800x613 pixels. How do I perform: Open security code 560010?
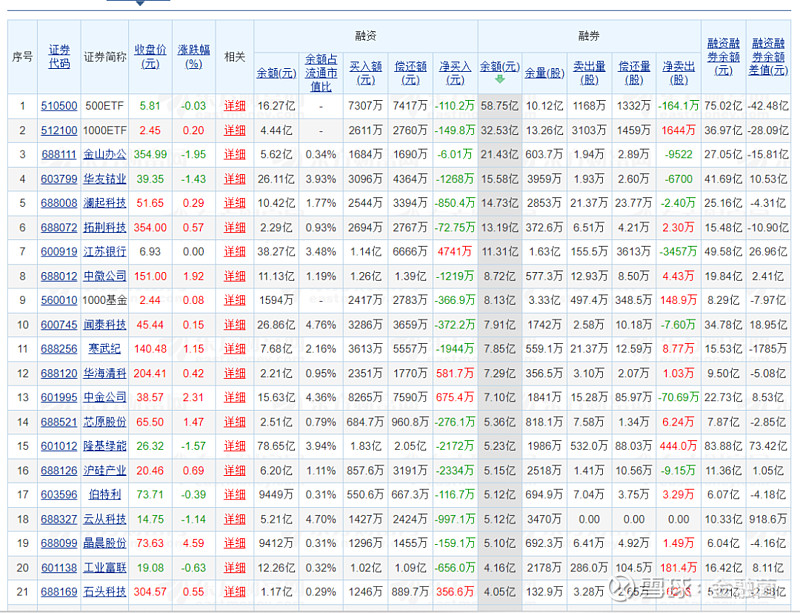tap(59, 300)
